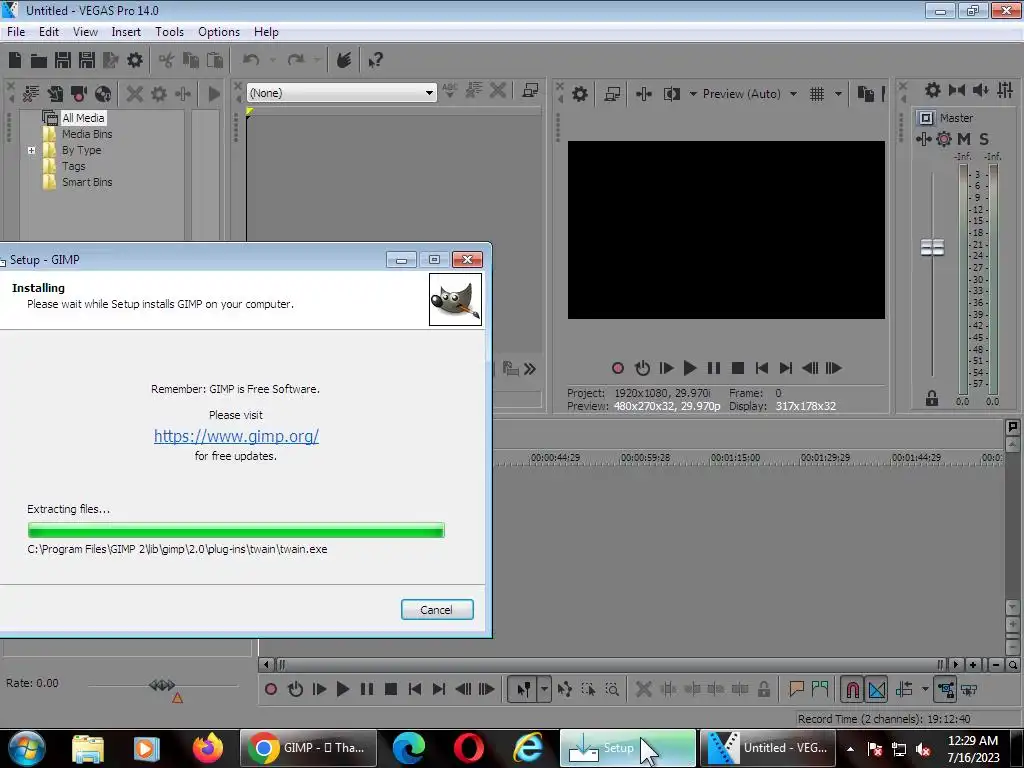The image size is (1024, 768).
Task: Toggle Split Screen View in preview
Action: pos(671,94)
